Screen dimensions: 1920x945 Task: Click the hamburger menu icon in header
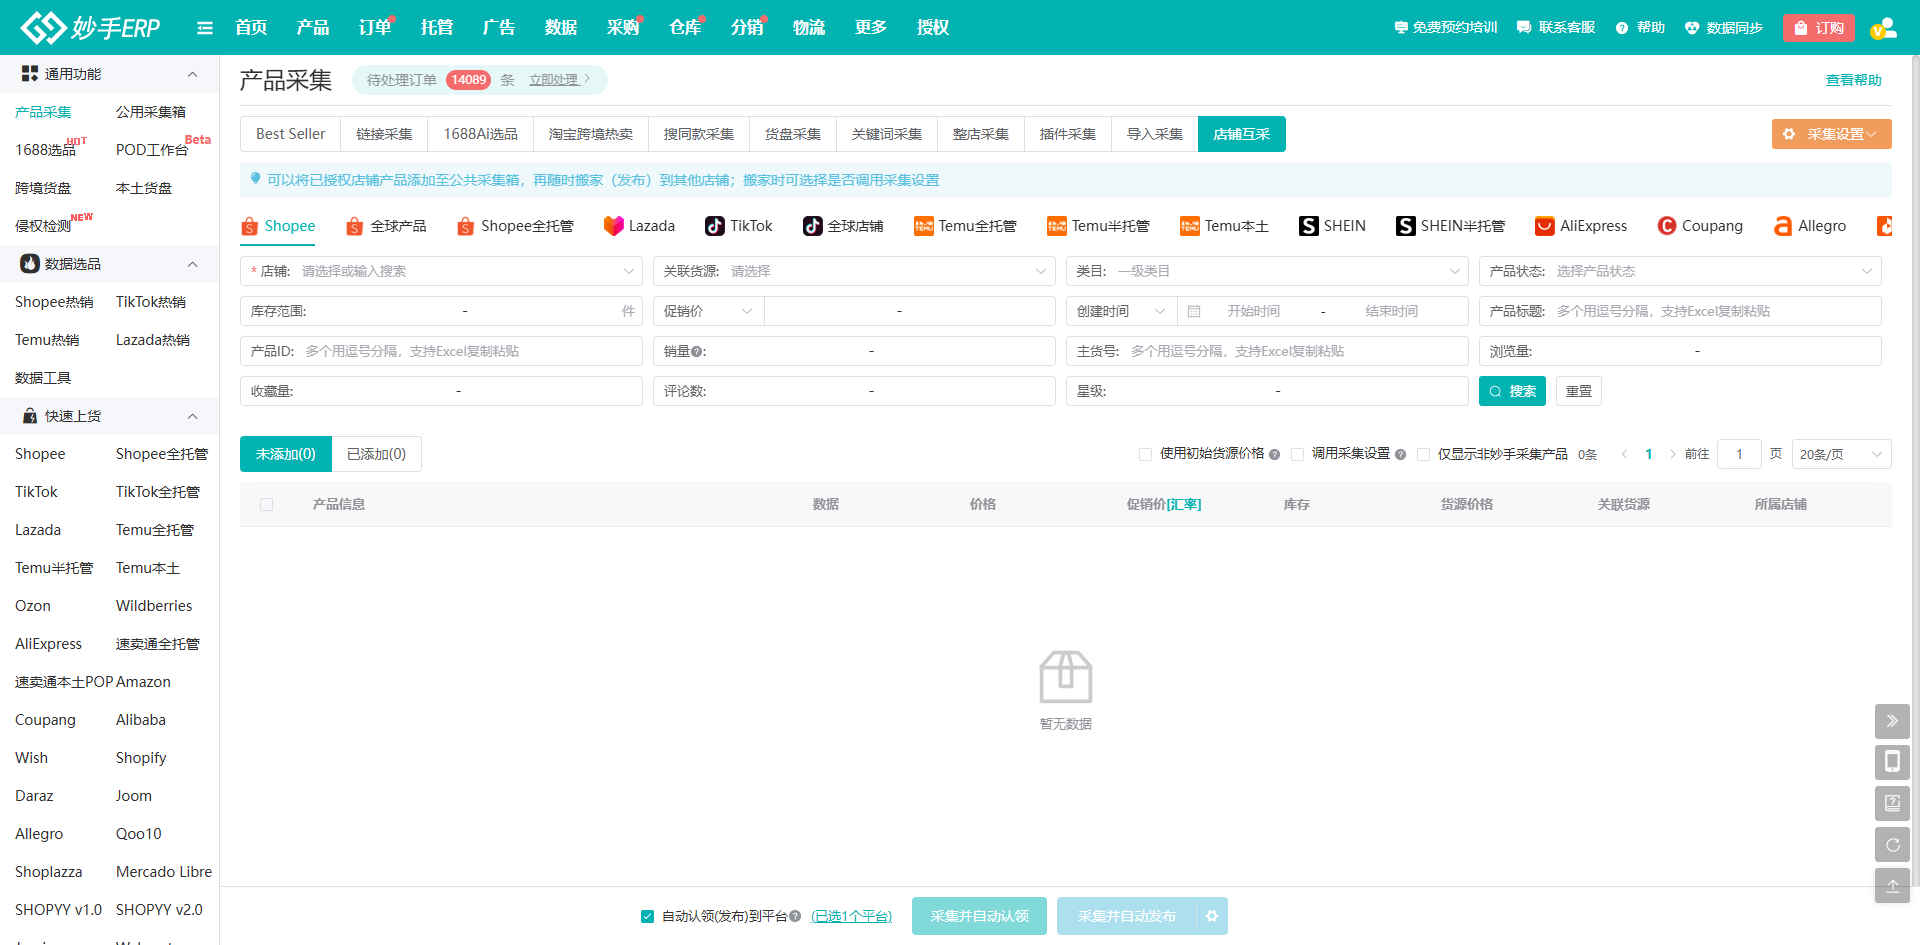pos(205,28)
